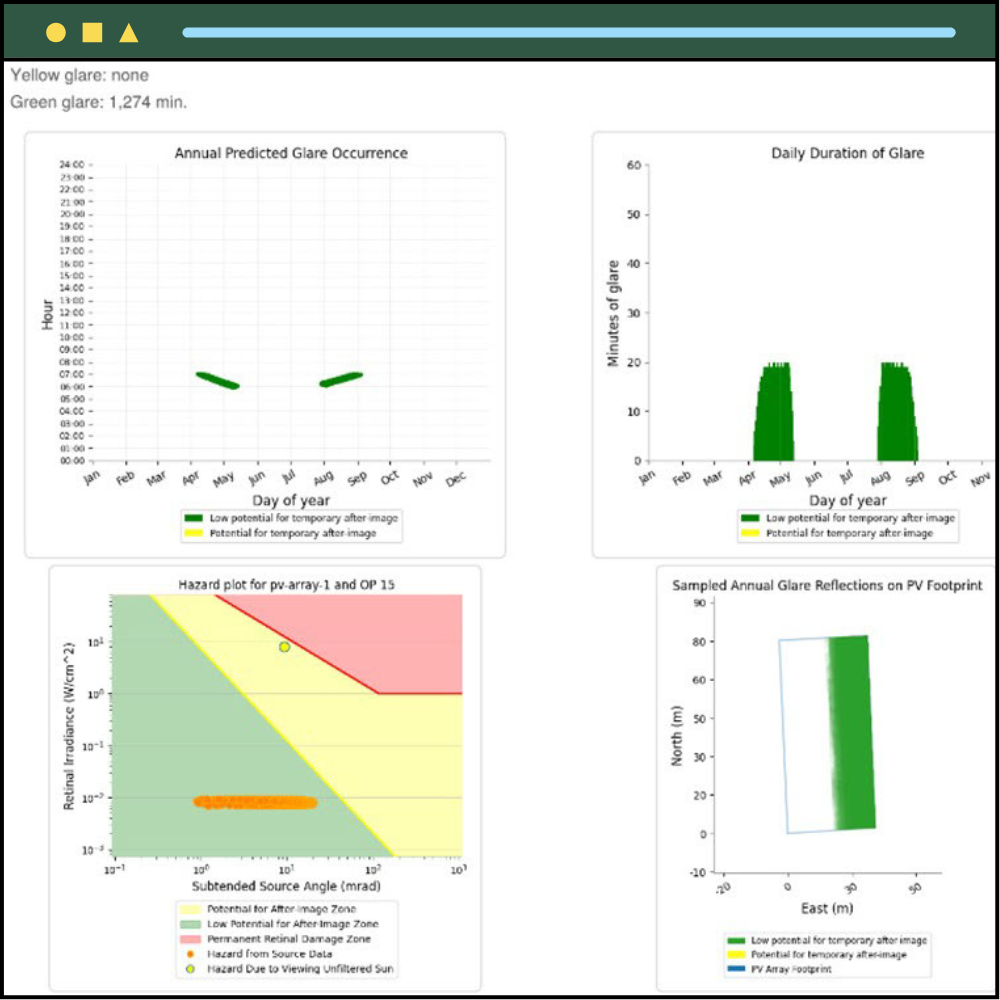Screen dimensions: 1000x1000
Task: Click the yellow circle icon in header
Action: tap(56, 32)
